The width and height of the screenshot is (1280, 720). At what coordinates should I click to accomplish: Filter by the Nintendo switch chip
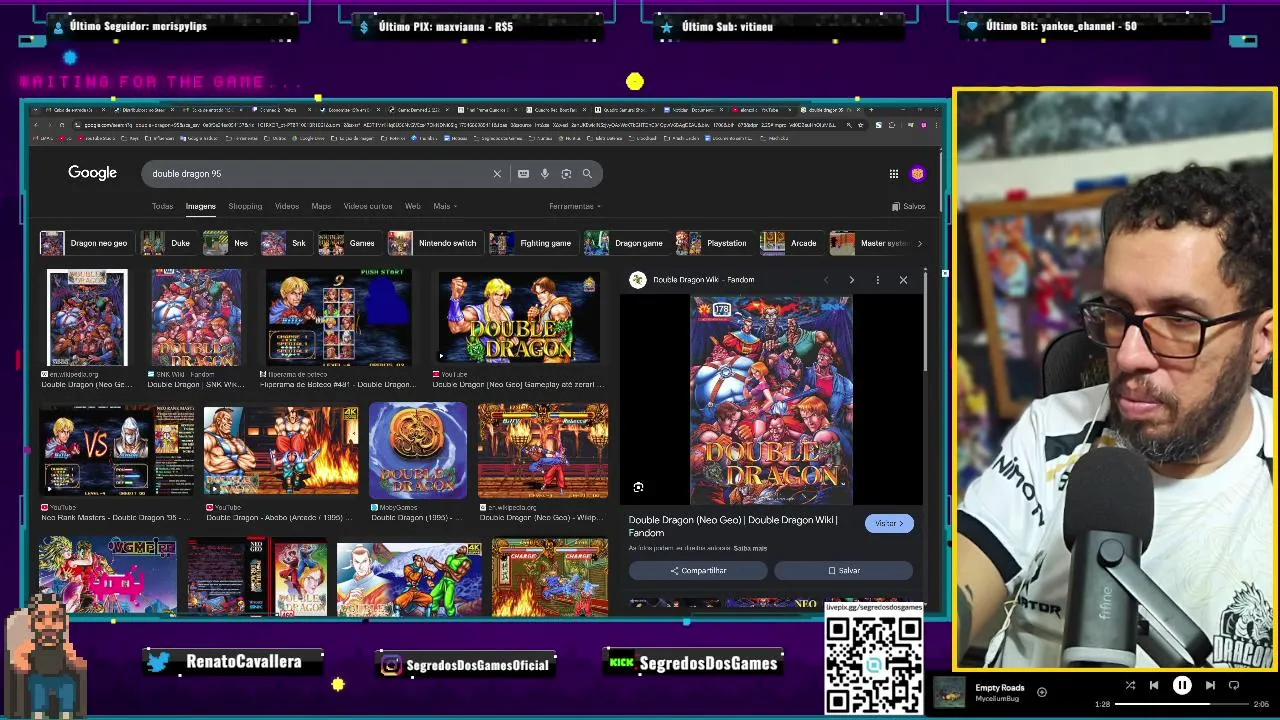[x=434, y=243]
